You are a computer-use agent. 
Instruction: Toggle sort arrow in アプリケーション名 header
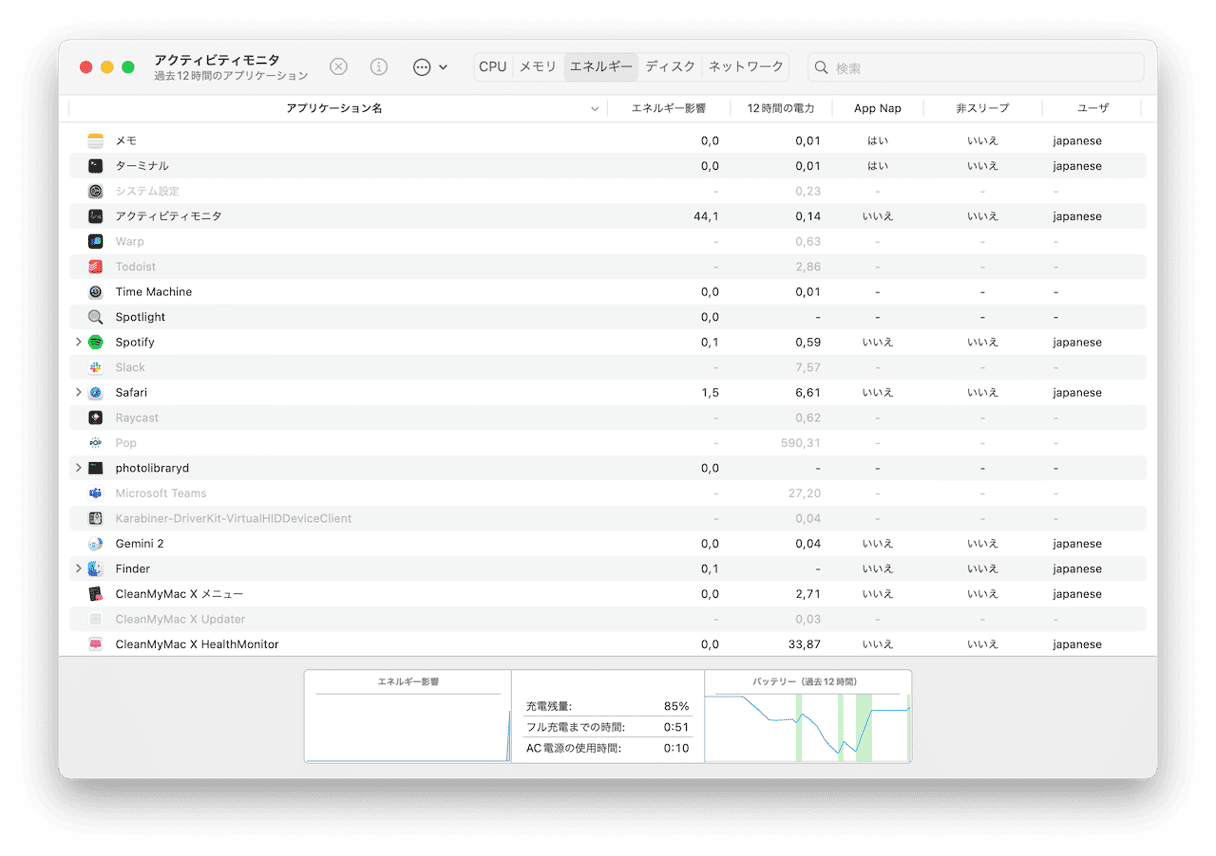pos(595,109)
